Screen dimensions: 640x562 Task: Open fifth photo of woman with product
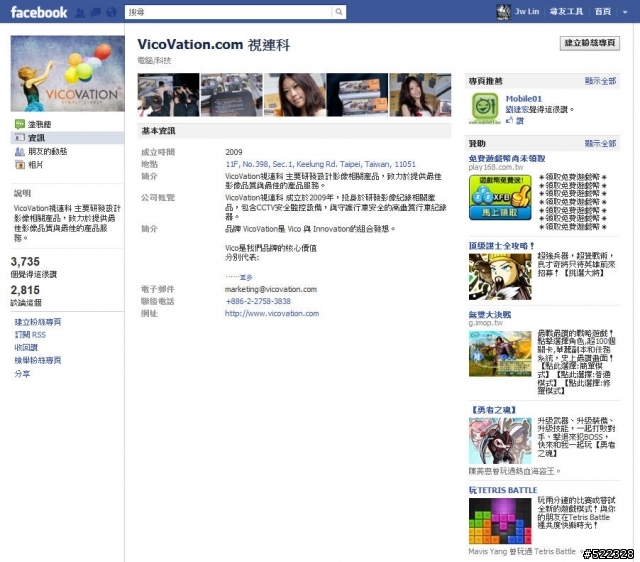tap(420, 95)
